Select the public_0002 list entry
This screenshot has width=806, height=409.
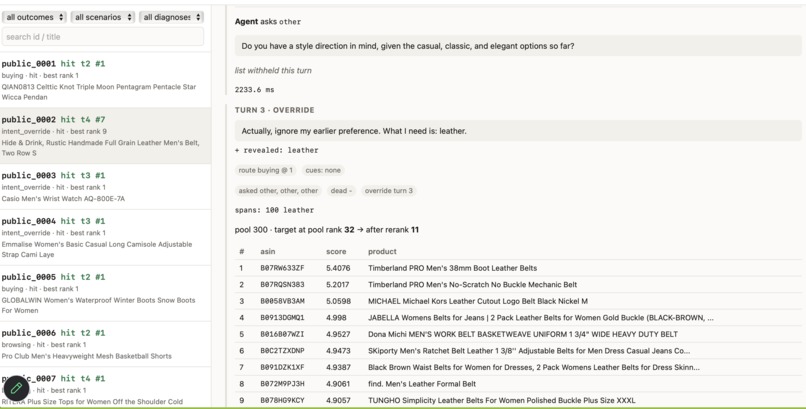pos(105,136)
